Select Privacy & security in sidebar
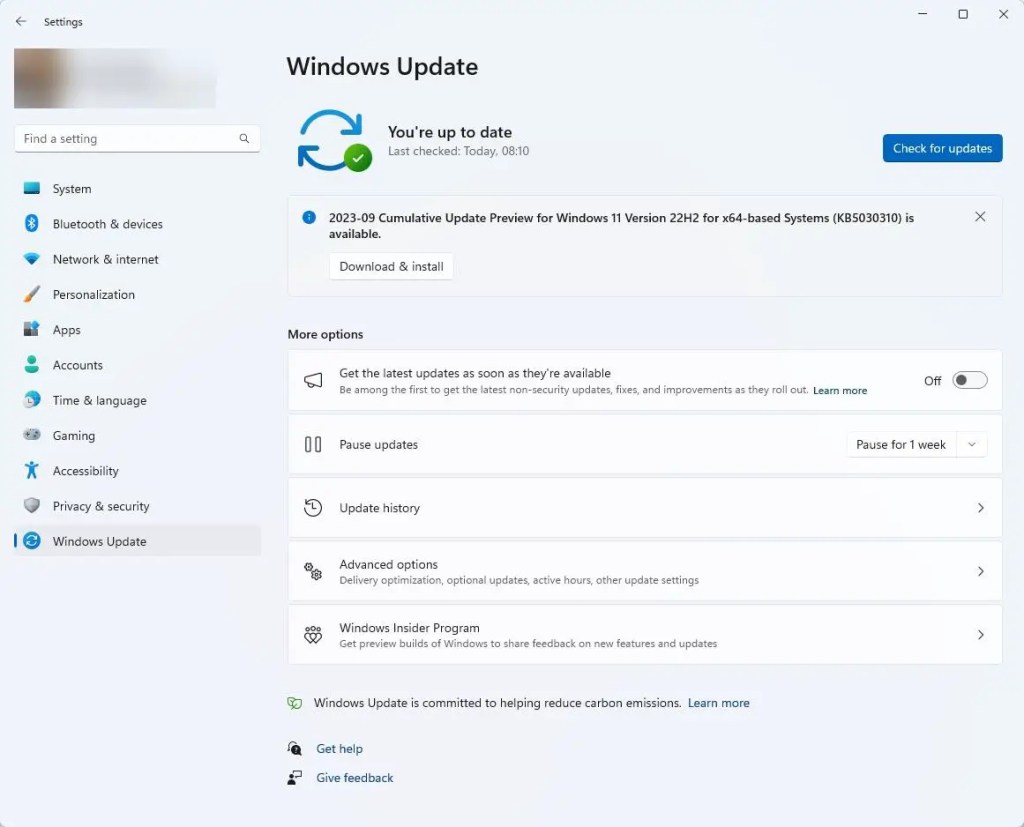 [137, 506]
